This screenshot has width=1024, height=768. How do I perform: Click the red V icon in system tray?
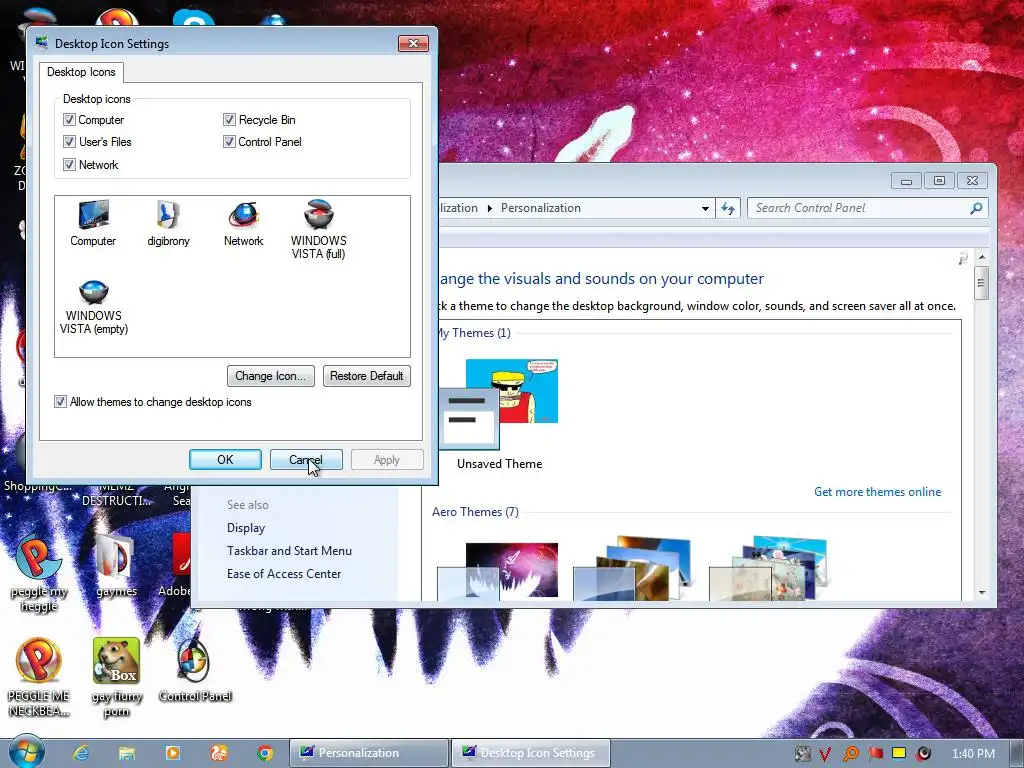[x=825, y=754]
